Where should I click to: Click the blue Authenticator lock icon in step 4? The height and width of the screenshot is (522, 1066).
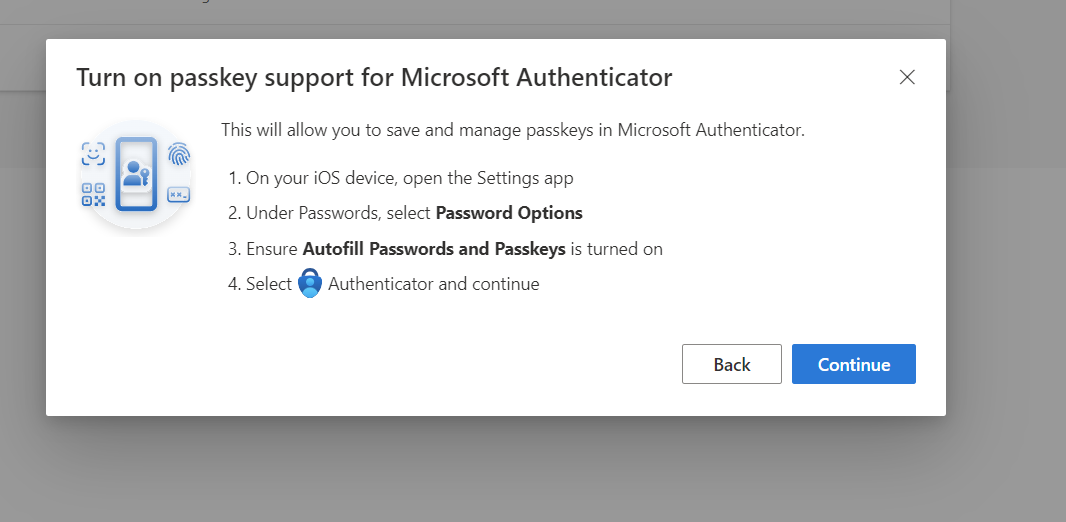tap(310, 284)
